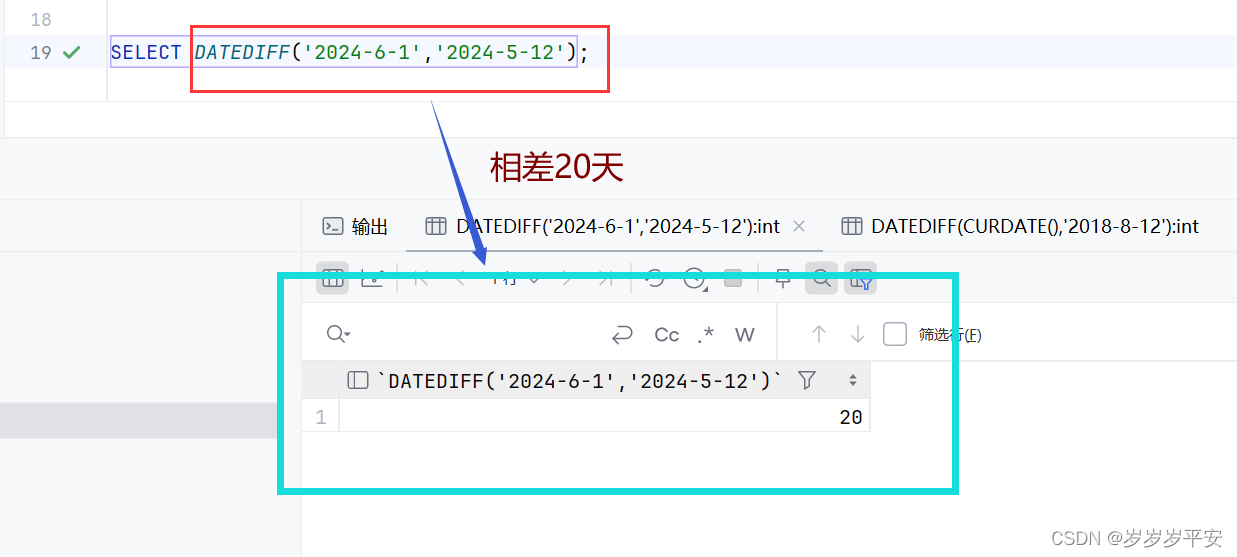Viewport: 1237px width, 557px height.
Task: Pin the current result tab
Action: pyautogui.click(x=784, y=279)
